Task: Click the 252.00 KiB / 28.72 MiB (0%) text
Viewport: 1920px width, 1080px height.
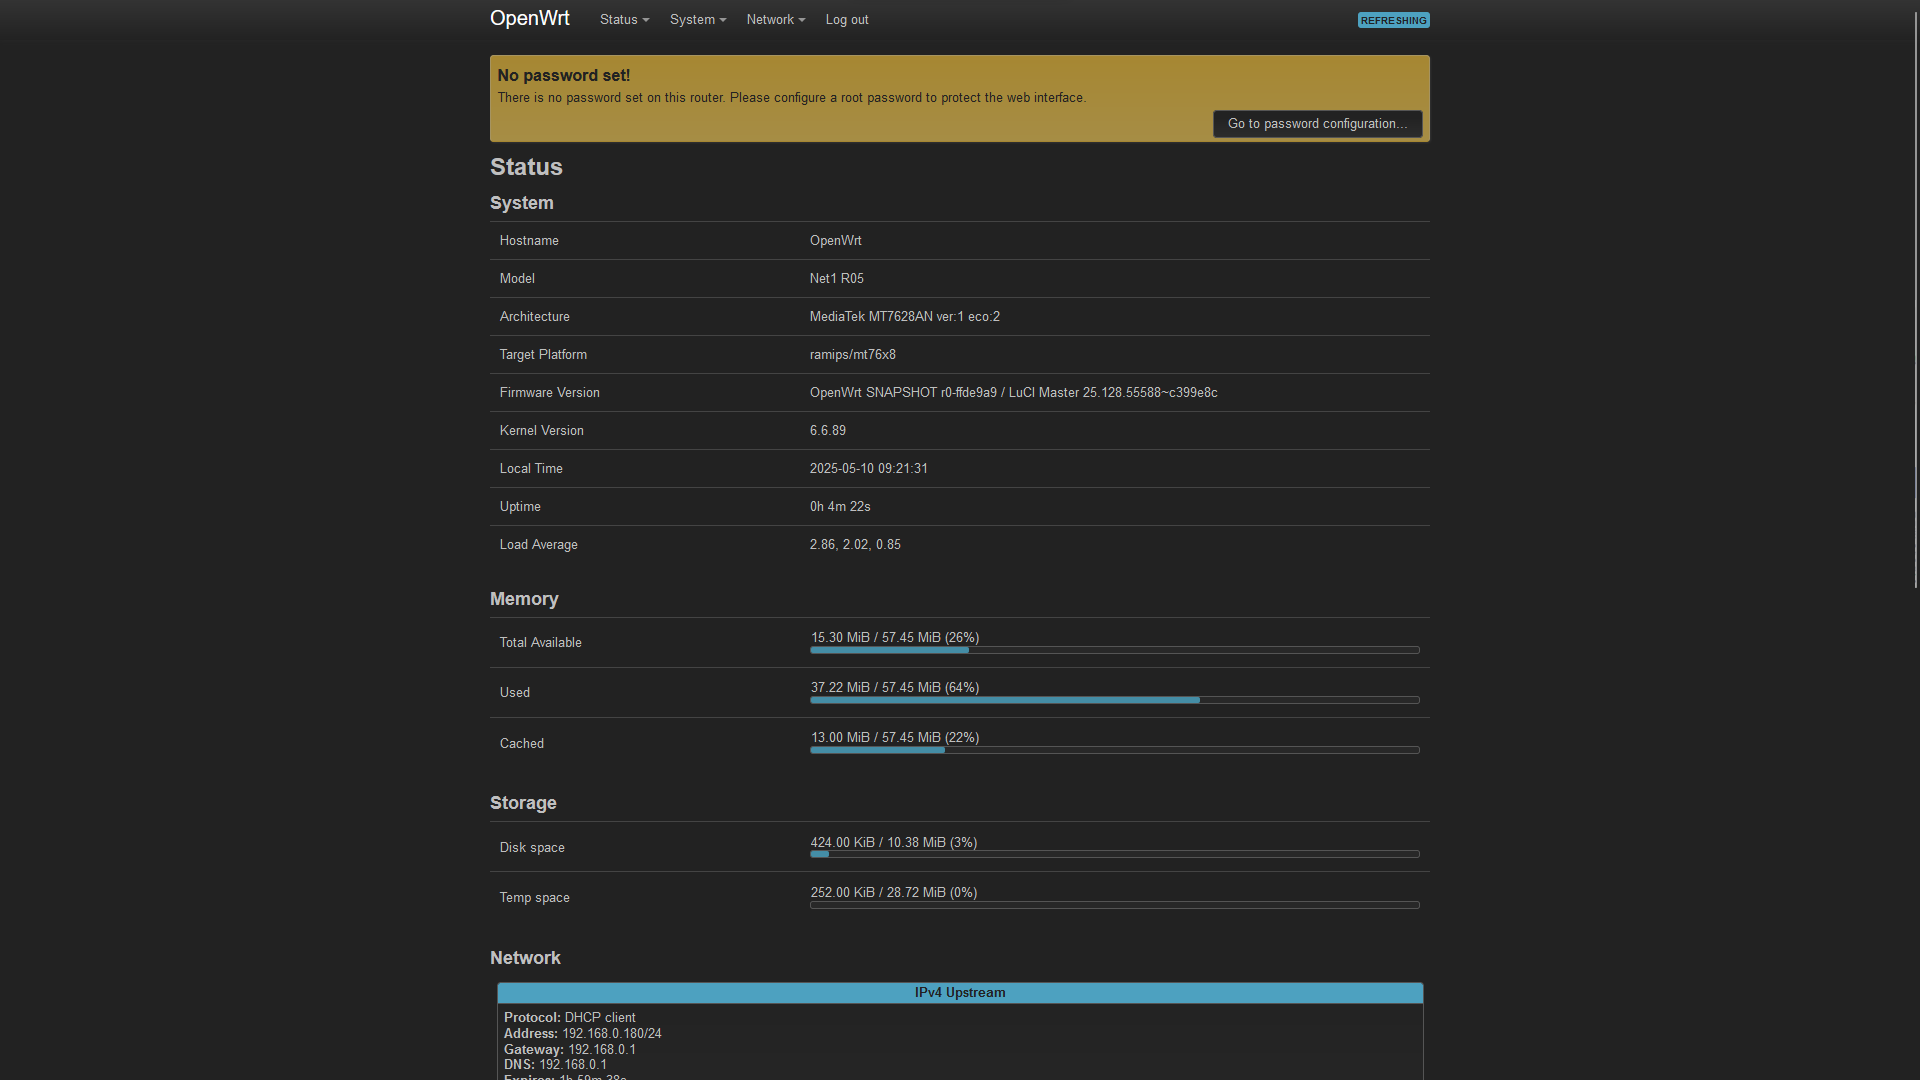Action: coord(894,893)
